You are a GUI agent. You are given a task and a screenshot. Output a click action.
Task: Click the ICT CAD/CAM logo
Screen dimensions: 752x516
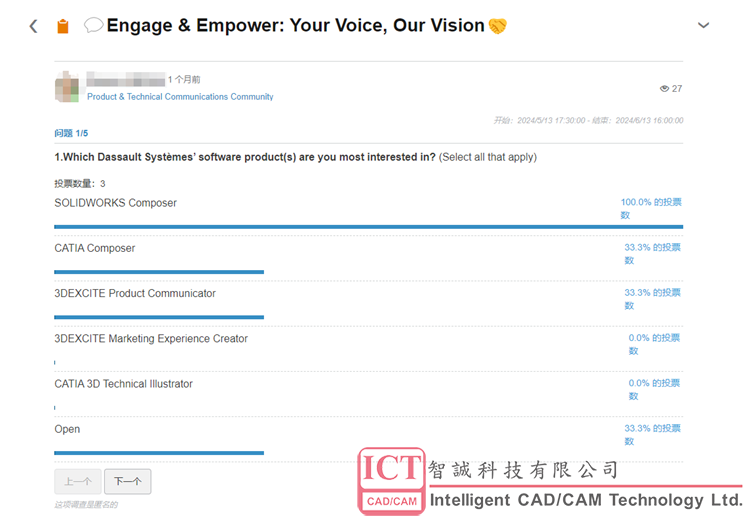pyautogui.click(x=392, y=480)
